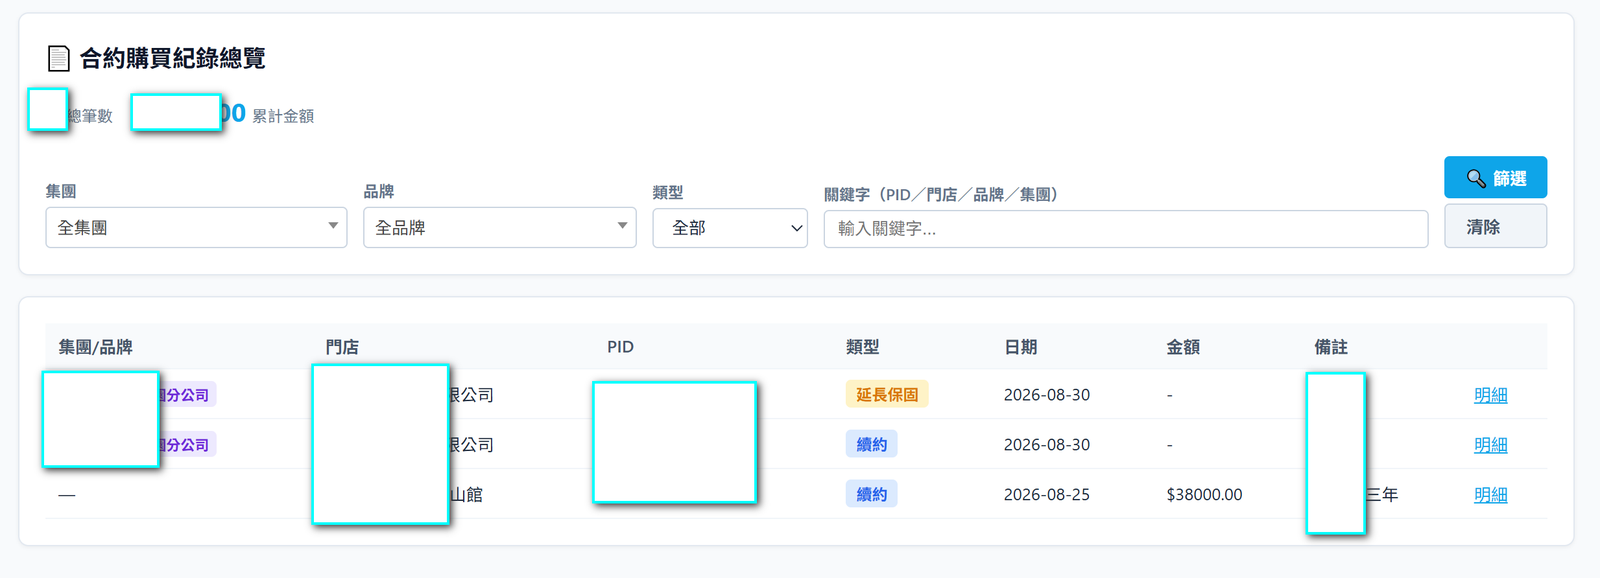Click the amount $38000.00
The width and height of the screenshot is (1600, 578).
click(x=1204, y=495)
